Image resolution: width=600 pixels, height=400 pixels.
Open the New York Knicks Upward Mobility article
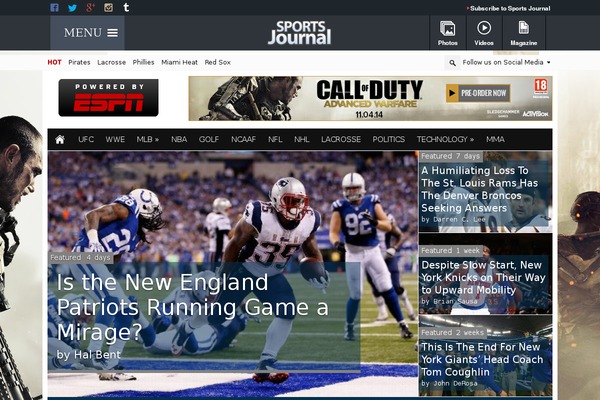pyautogui.click(x=483, y=278)
